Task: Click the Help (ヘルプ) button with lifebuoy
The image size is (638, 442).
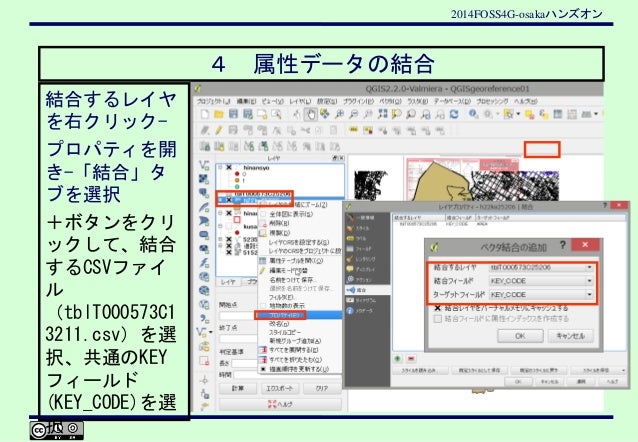Action: [x=280, y=404]
